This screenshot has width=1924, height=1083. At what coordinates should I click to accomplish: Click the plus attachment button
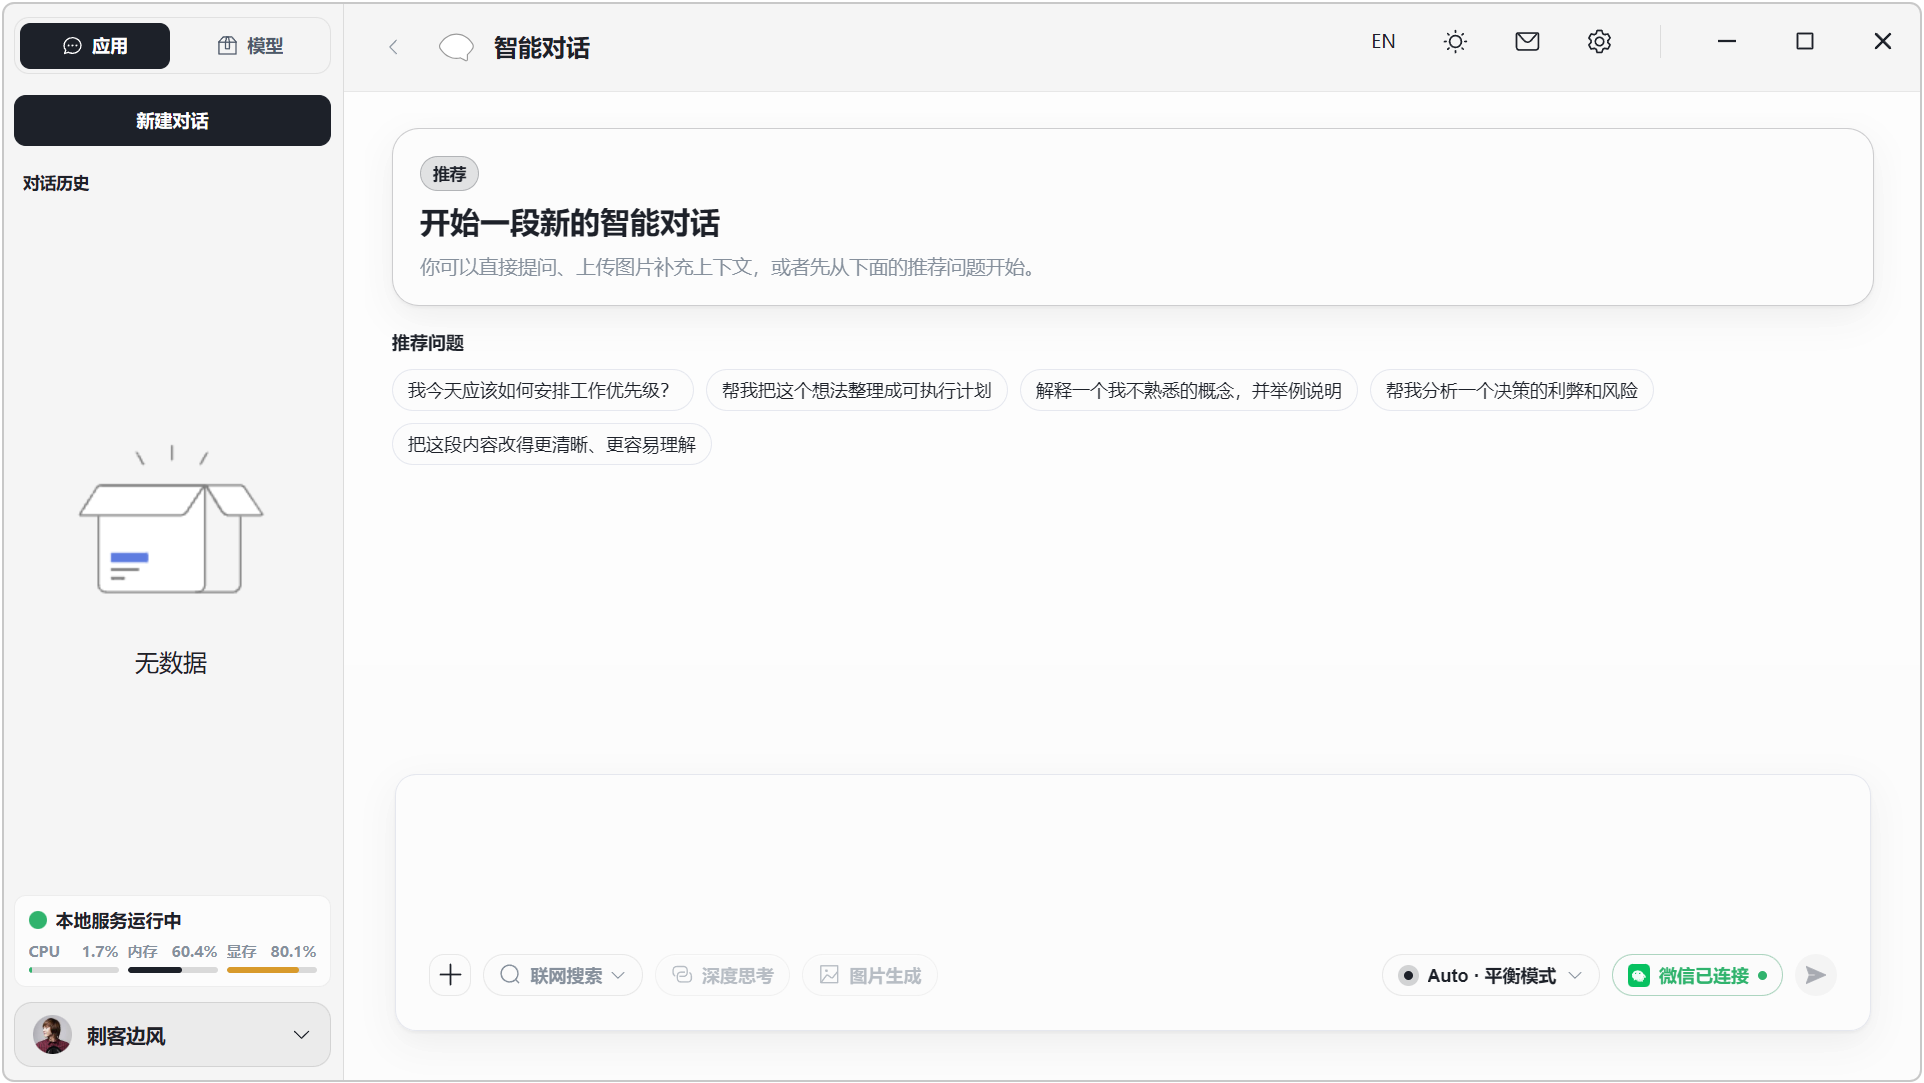tap(450, 975)
